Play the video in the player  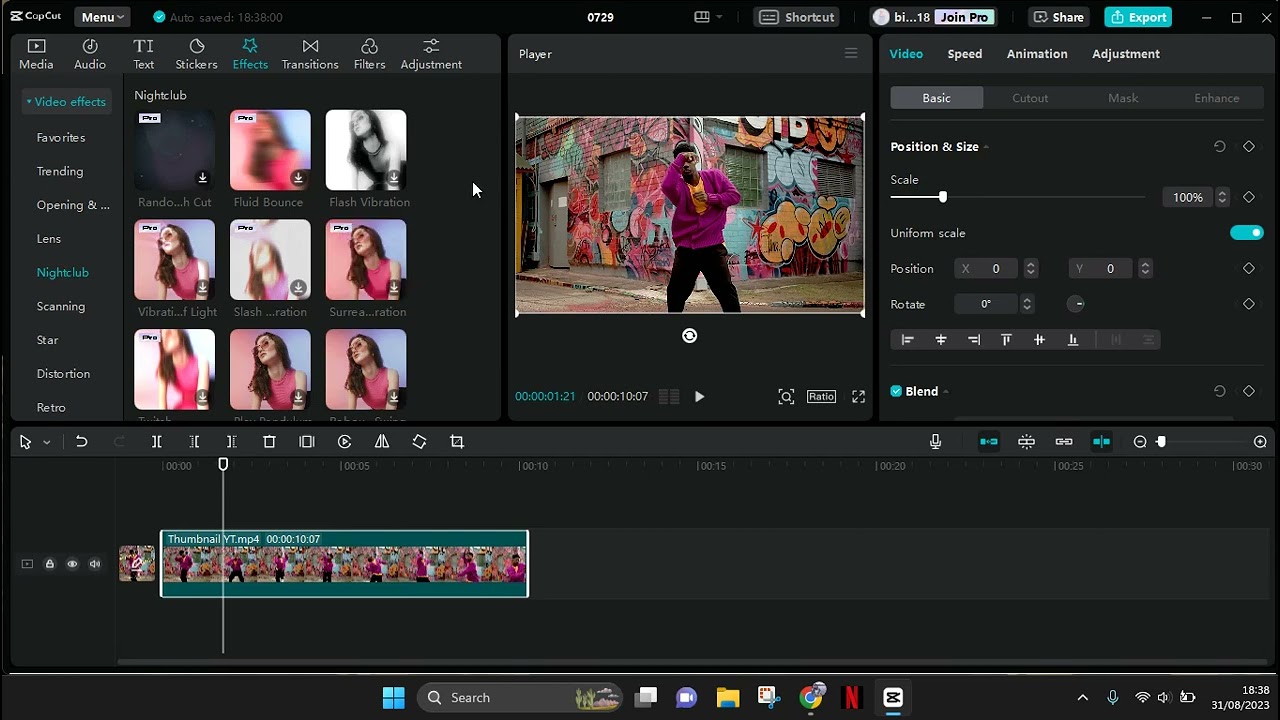(x=699, y=397)
